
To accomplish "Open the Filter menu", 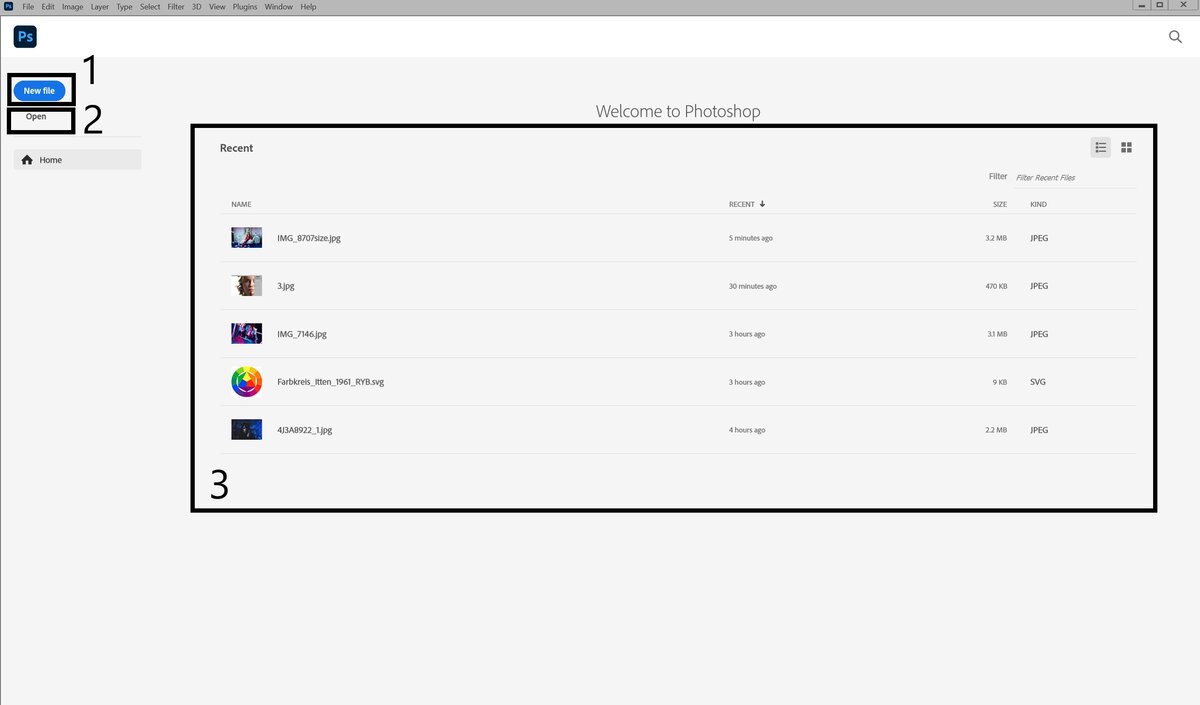I will pyautogui.click(x=176, y=7).
